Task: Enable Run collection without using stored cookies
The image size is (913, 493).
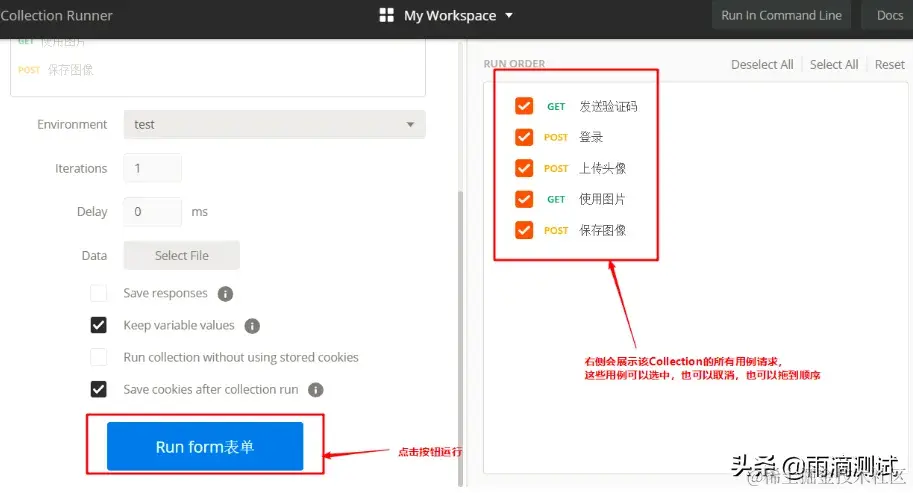Action: (x=98, y=357)
